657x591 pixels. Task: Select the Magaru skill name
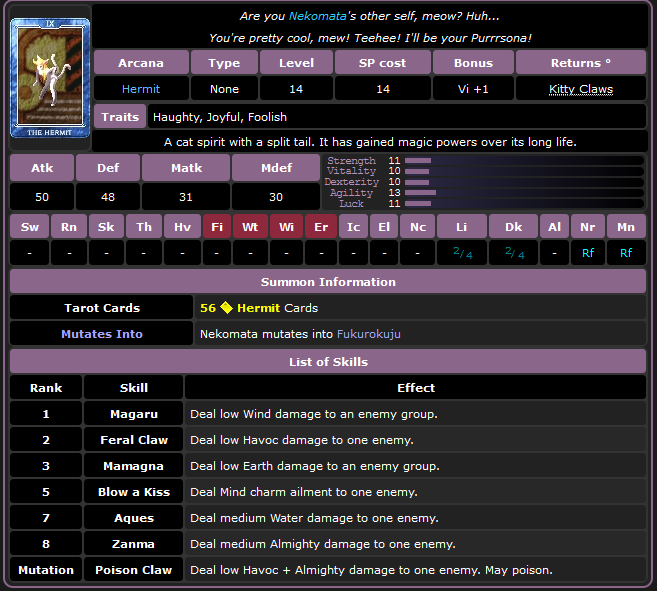pyautogui.click(x=134, y=414)
